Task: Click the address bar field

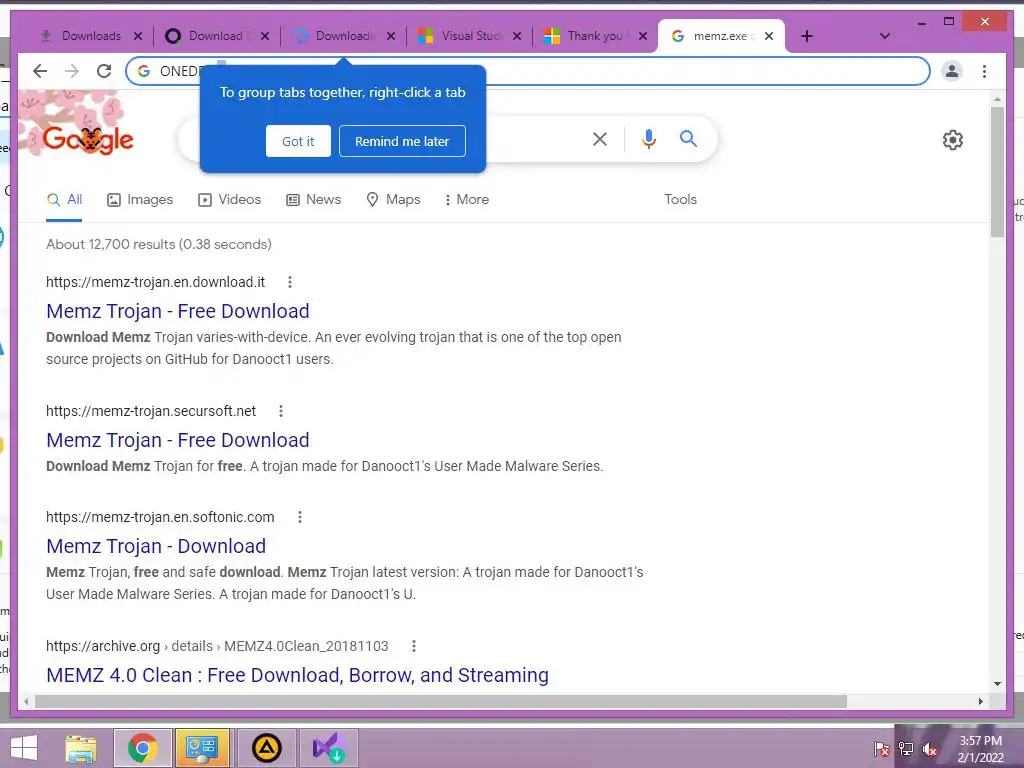Action: pyautogui.click(x=528, y=71)
